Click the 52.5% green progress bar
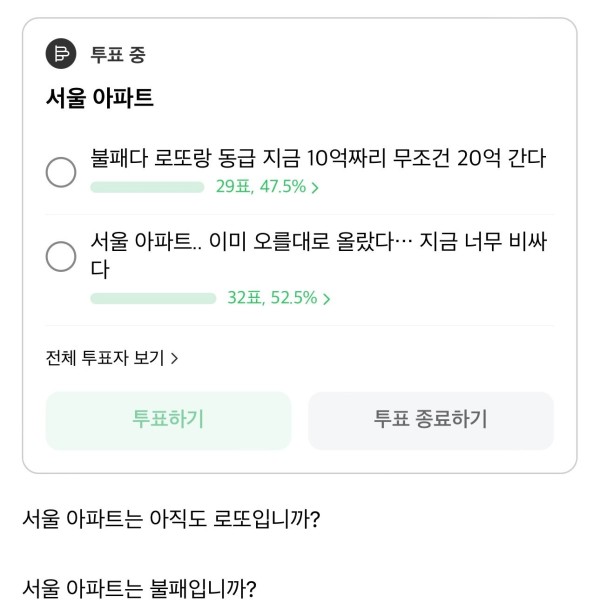The height and width of the screenshot is (610, 600). point(153,298)
